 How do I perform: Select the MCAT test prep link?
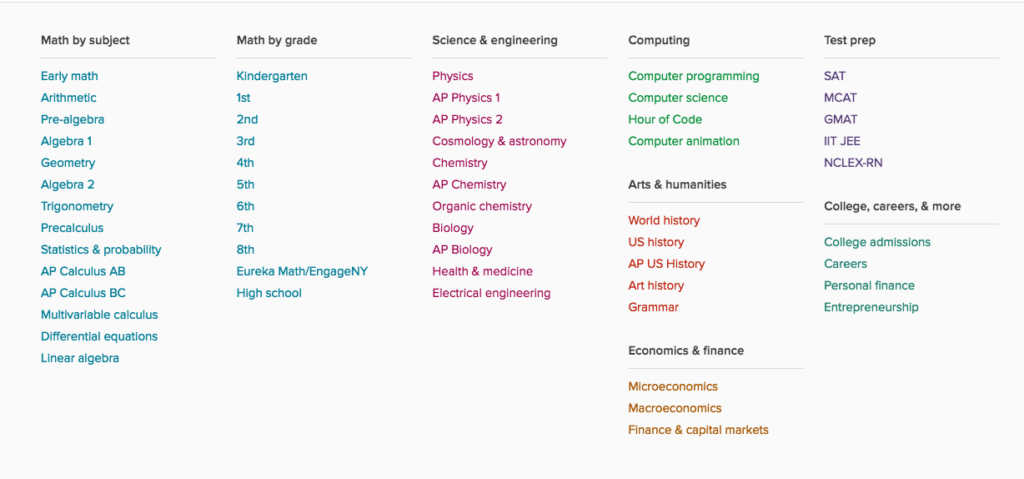[x=840, y=98]
